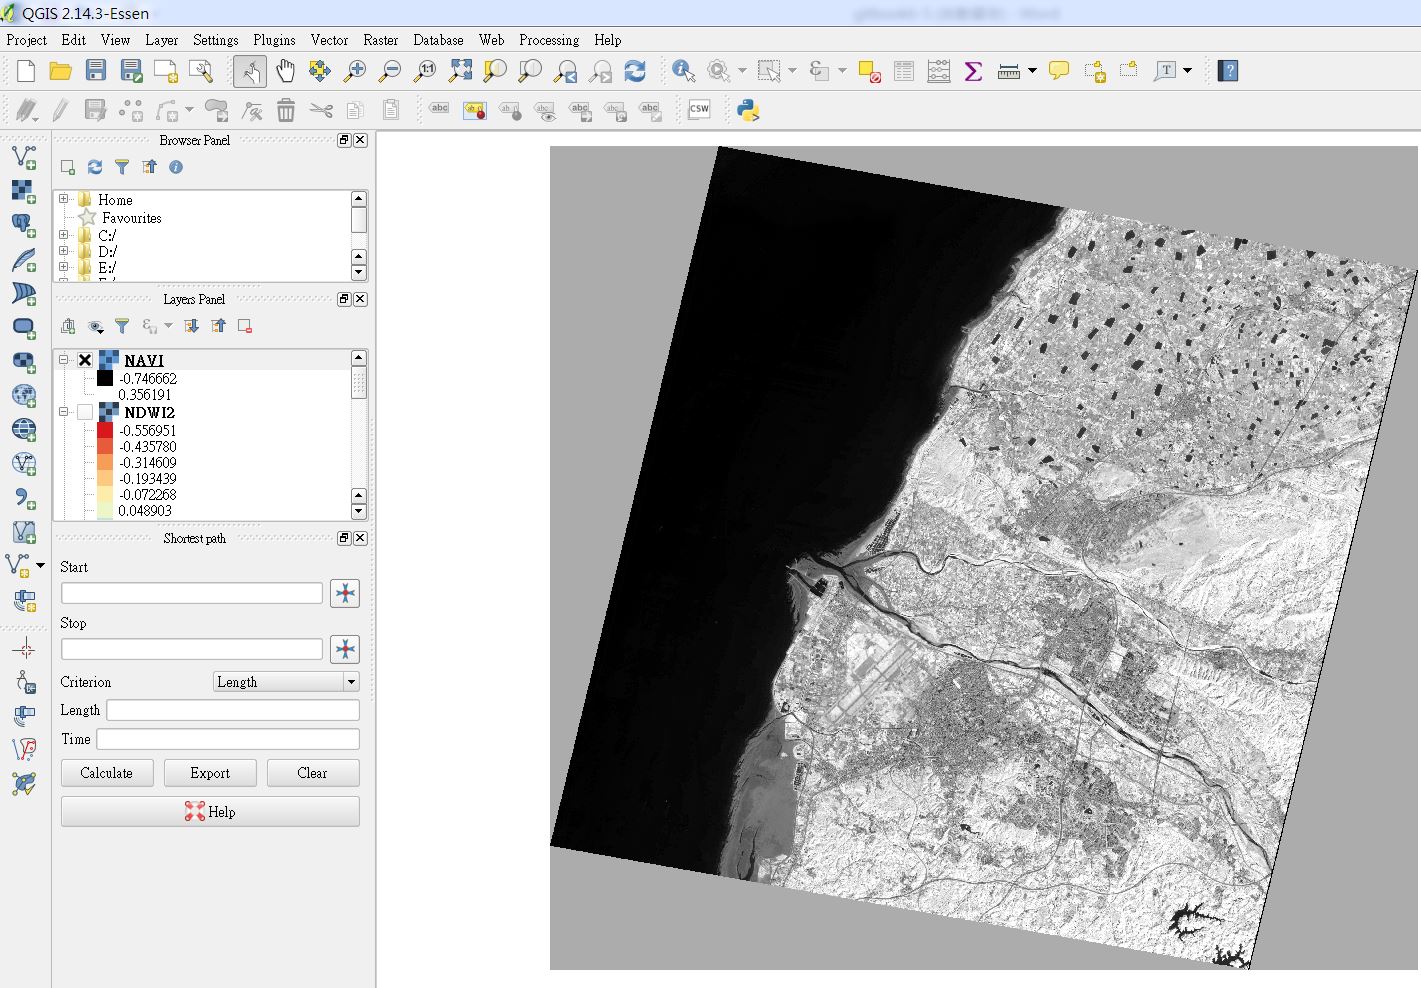This screenshot has width=1421, height=988.
Task: Click the Time result field
Action: pos(228,739)
